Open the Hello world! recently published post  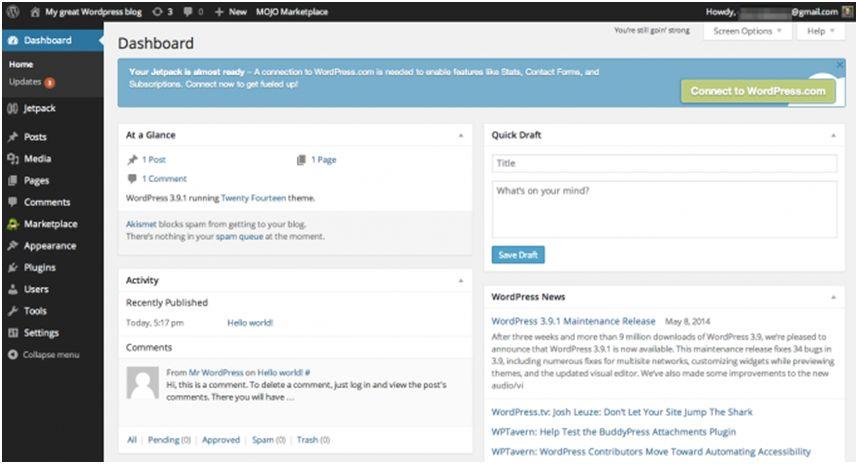(x=250, y=323)
